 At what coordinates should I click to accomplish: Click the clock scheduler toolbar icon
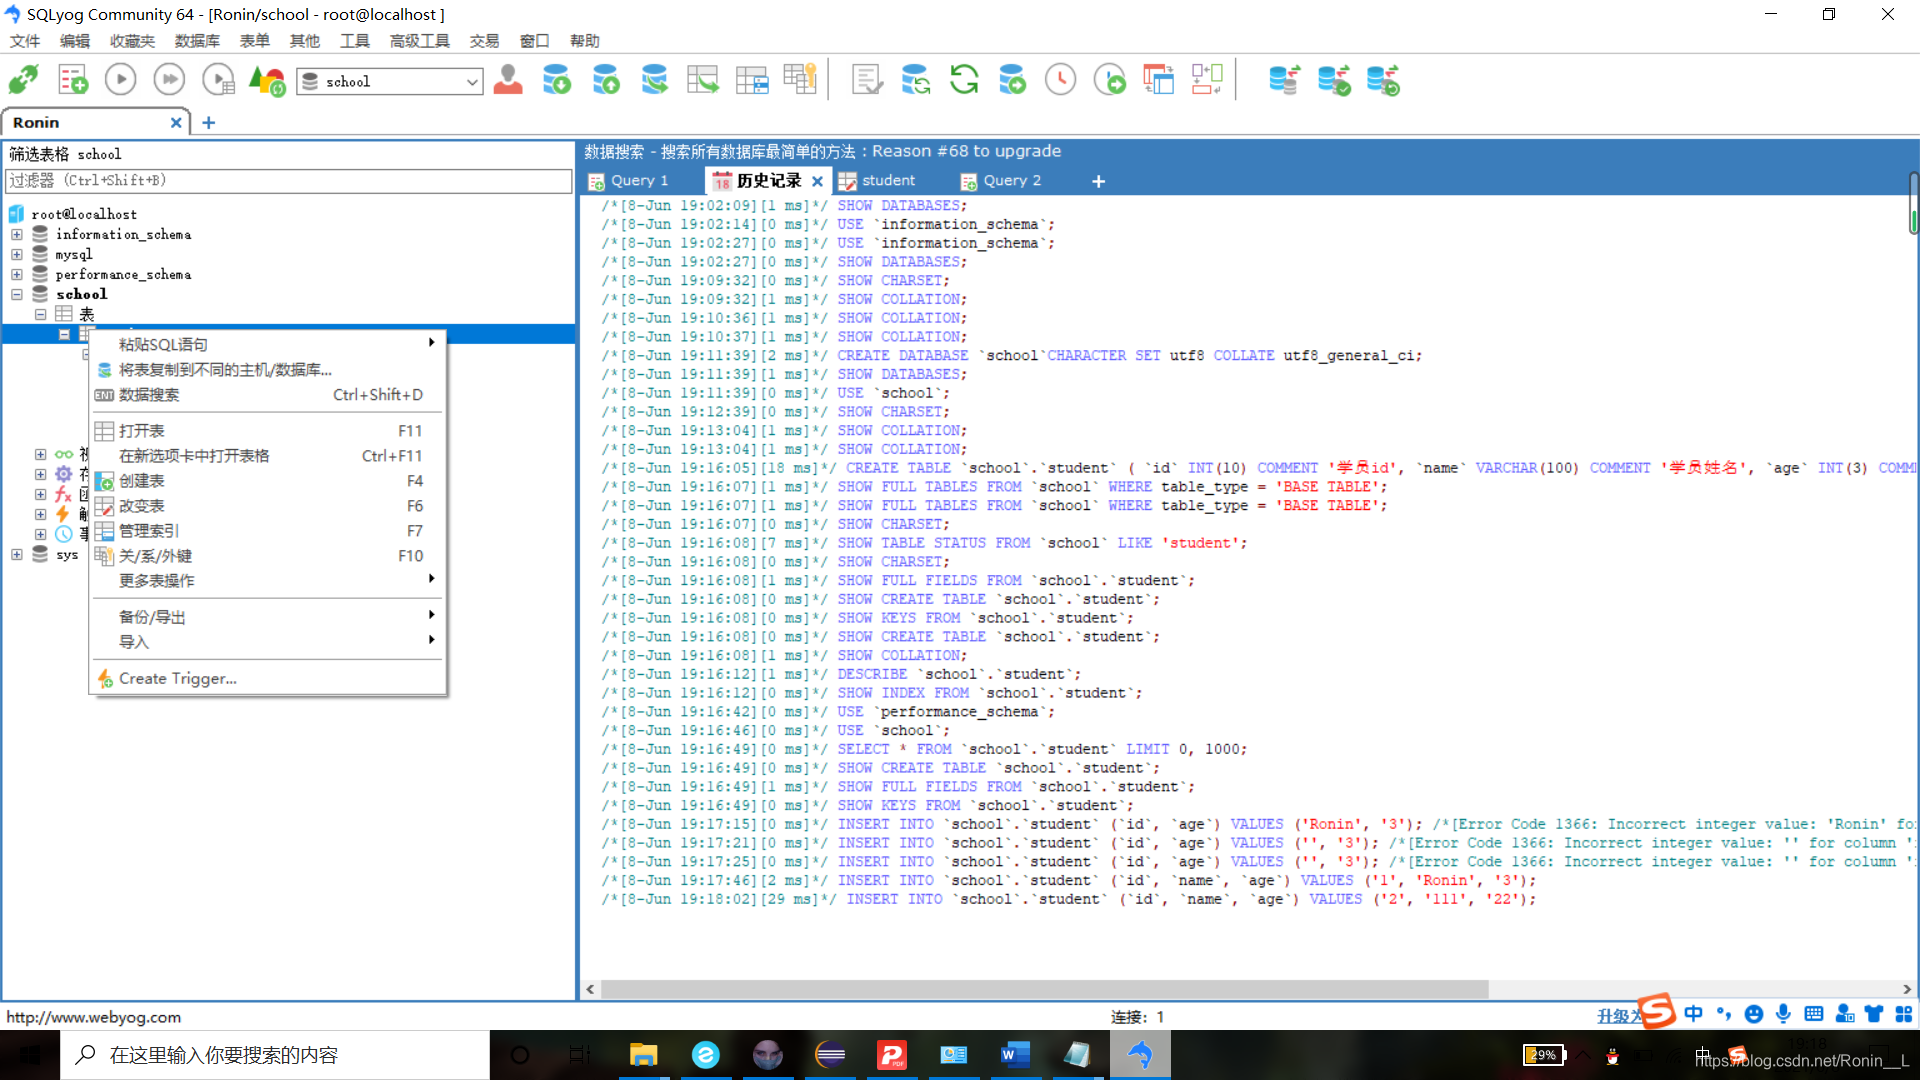point(1060,80)
